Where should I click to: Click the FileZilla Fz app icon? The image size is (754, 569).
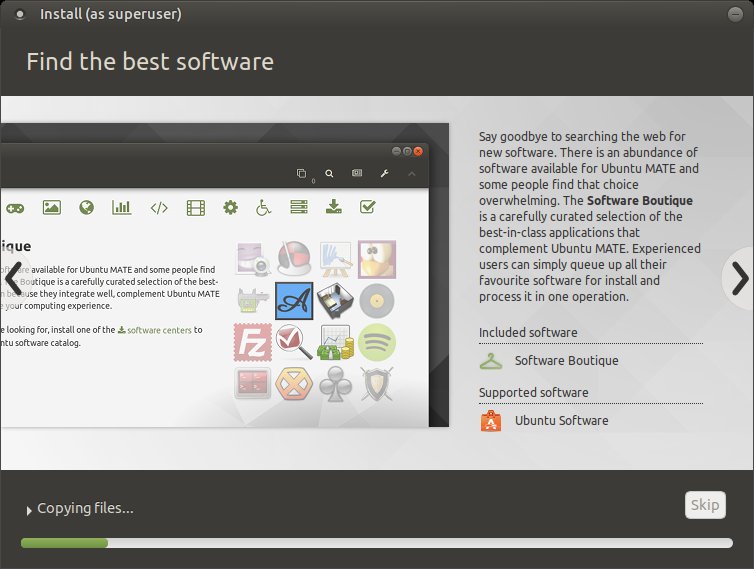tap(253, 342)
